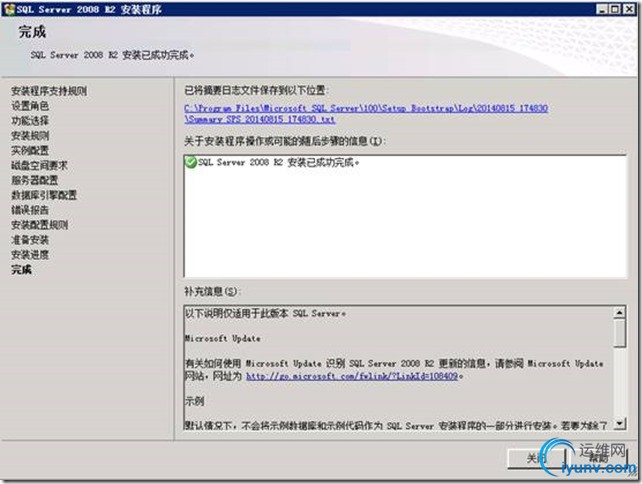
Task: Select the 安装配置规则 step in sidebar
Action: tap(40, 224)
